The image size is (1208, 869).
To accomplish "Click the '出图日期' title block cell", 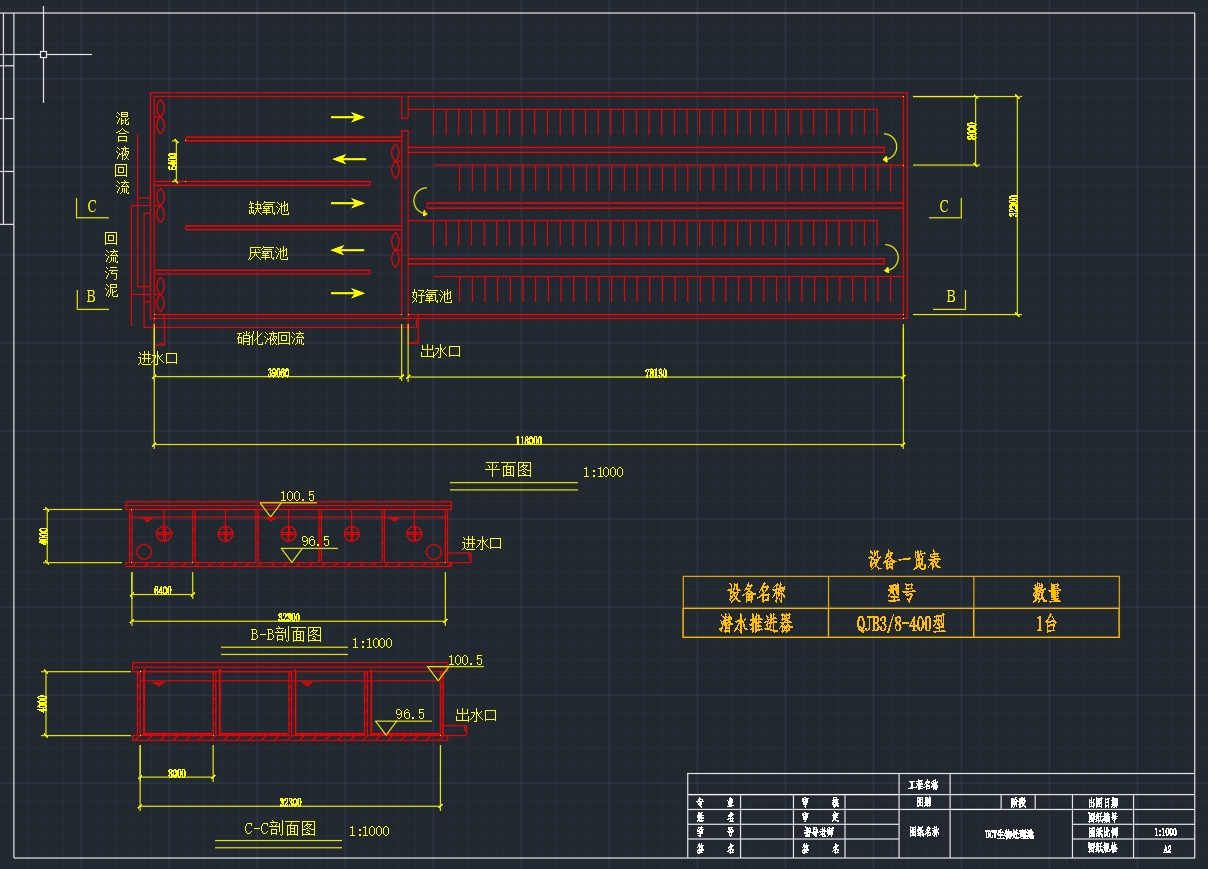I will coord(1104,802).
